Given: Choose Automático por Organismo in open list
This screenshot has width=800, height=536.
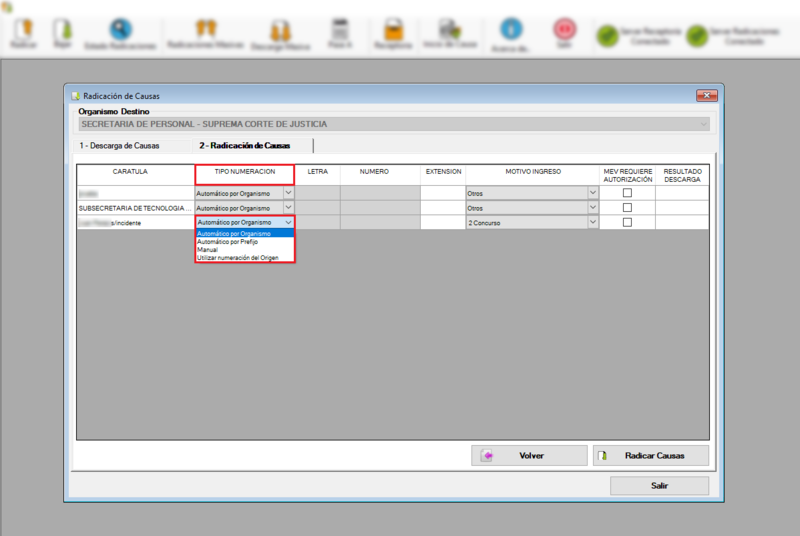Looking at the screenshot, I should pyautogui.click(x=245, y=233).
